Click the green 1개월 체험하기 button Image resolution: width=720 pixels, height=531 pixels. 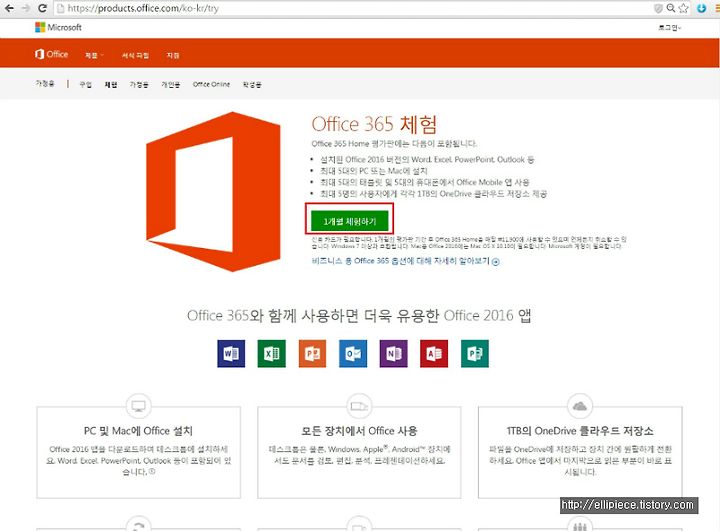coord(349,221)
